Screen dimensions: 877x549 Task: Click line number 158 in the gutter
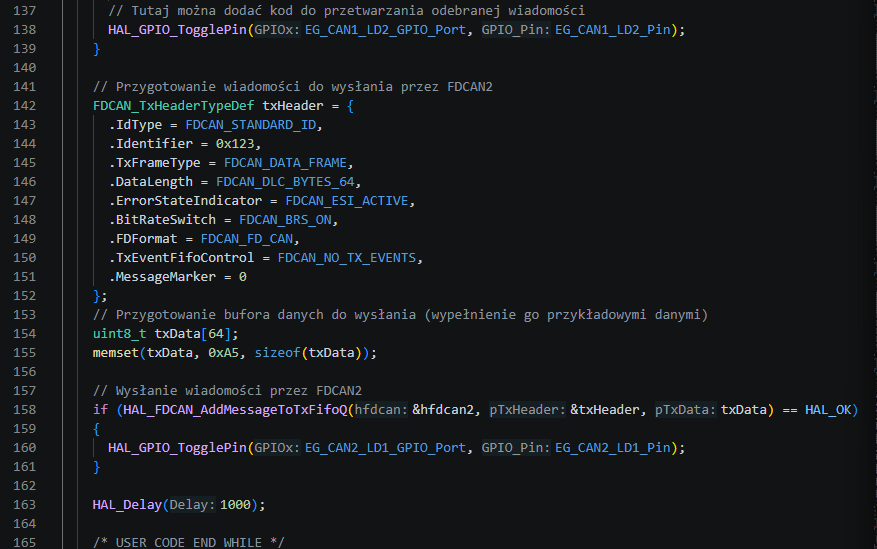(x=24, y=410)
